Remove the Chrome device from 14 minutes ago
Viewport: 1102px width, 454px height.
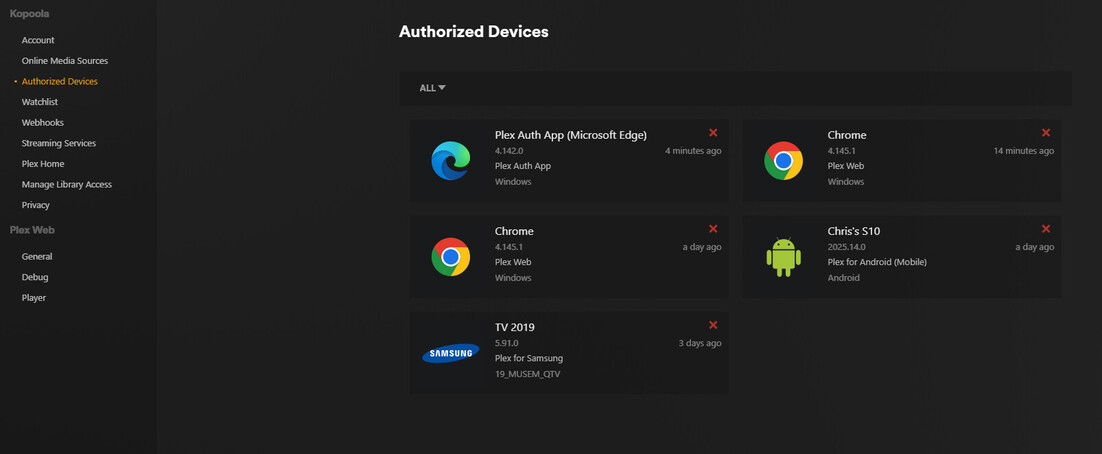coord(1046,132)
